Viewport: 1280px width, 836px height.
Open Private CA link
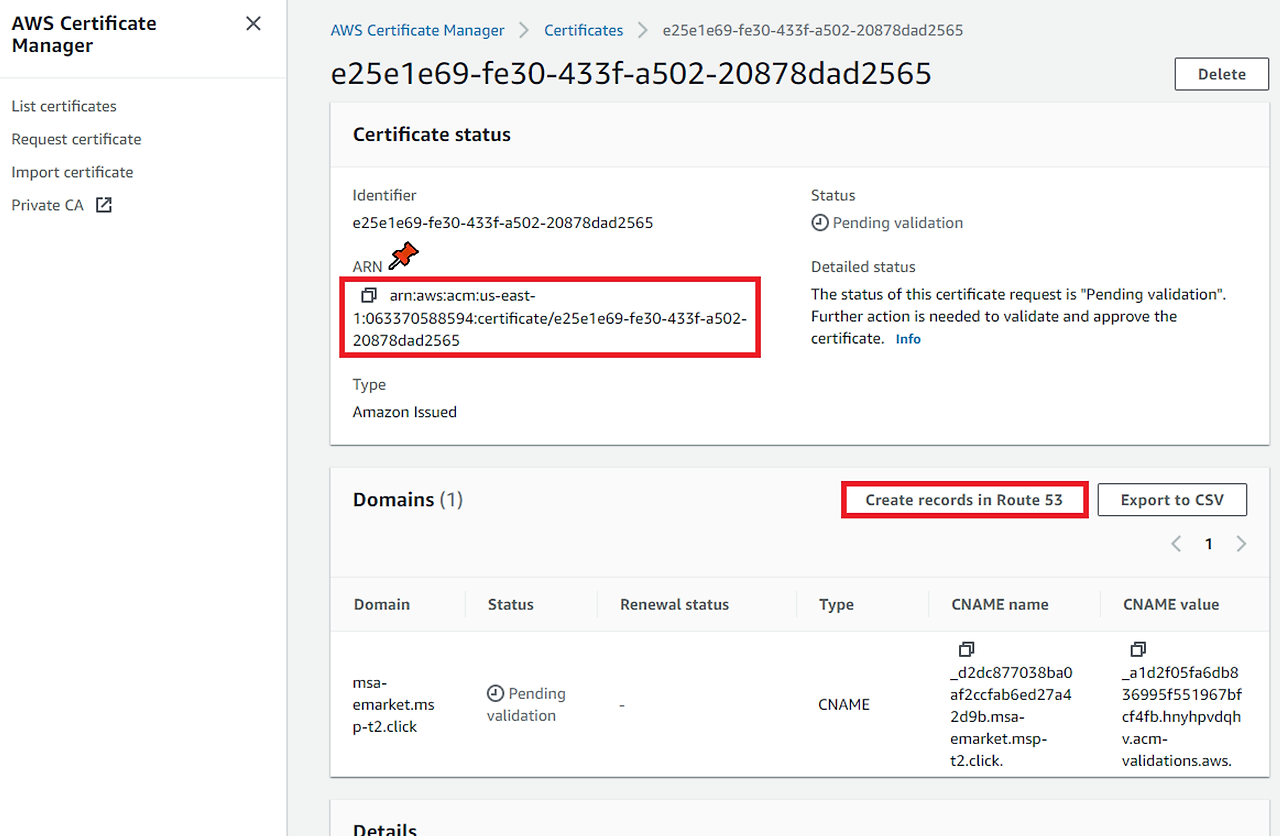[x=47, y=205]
